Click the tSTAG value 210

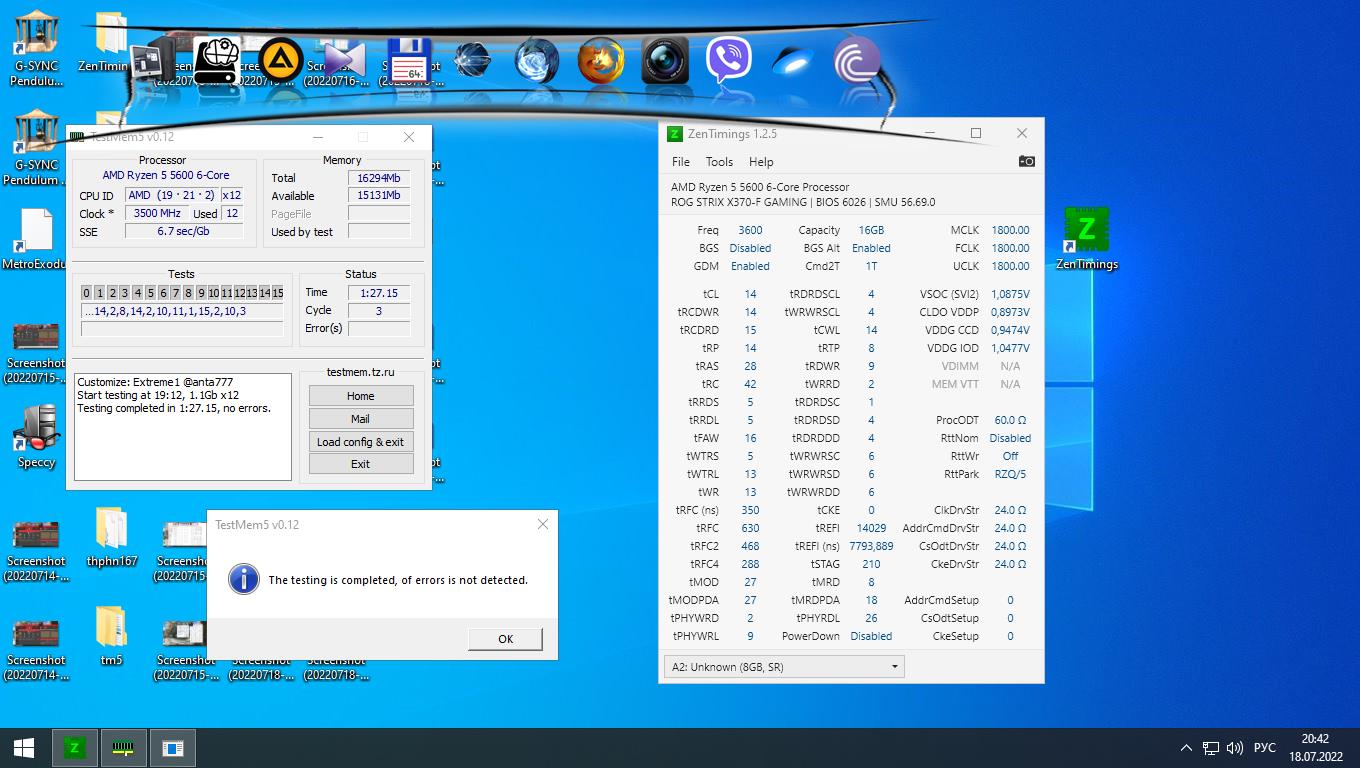click(871, 564)
